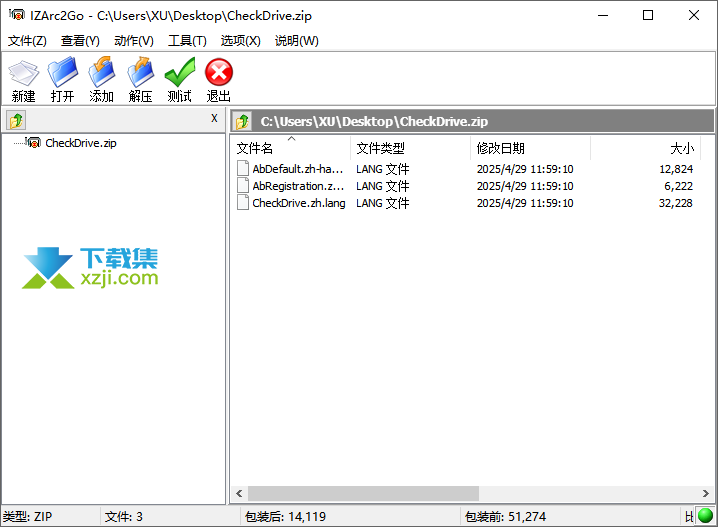
Task: Sort by 文件类型 column header
Action: [x=410, y=148]
